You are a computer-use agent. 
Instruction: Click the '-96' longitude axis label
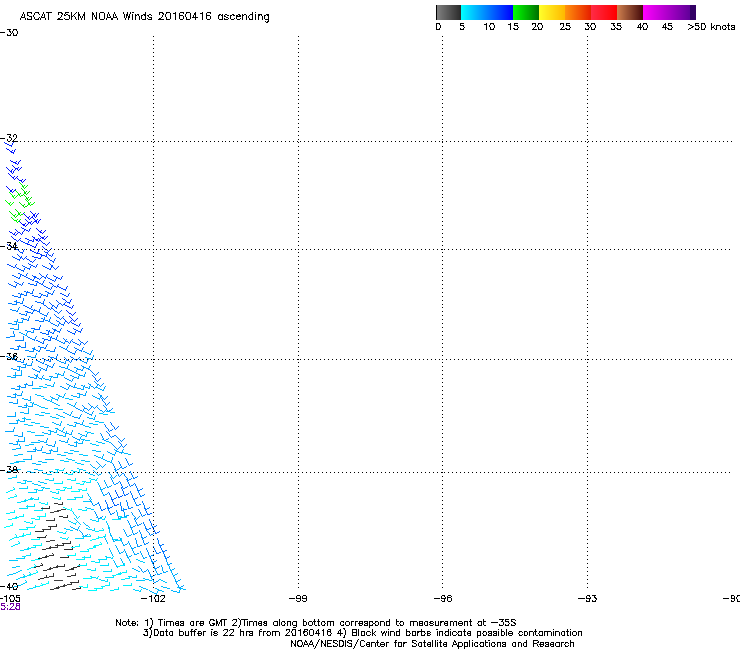(x=443, y=599)
